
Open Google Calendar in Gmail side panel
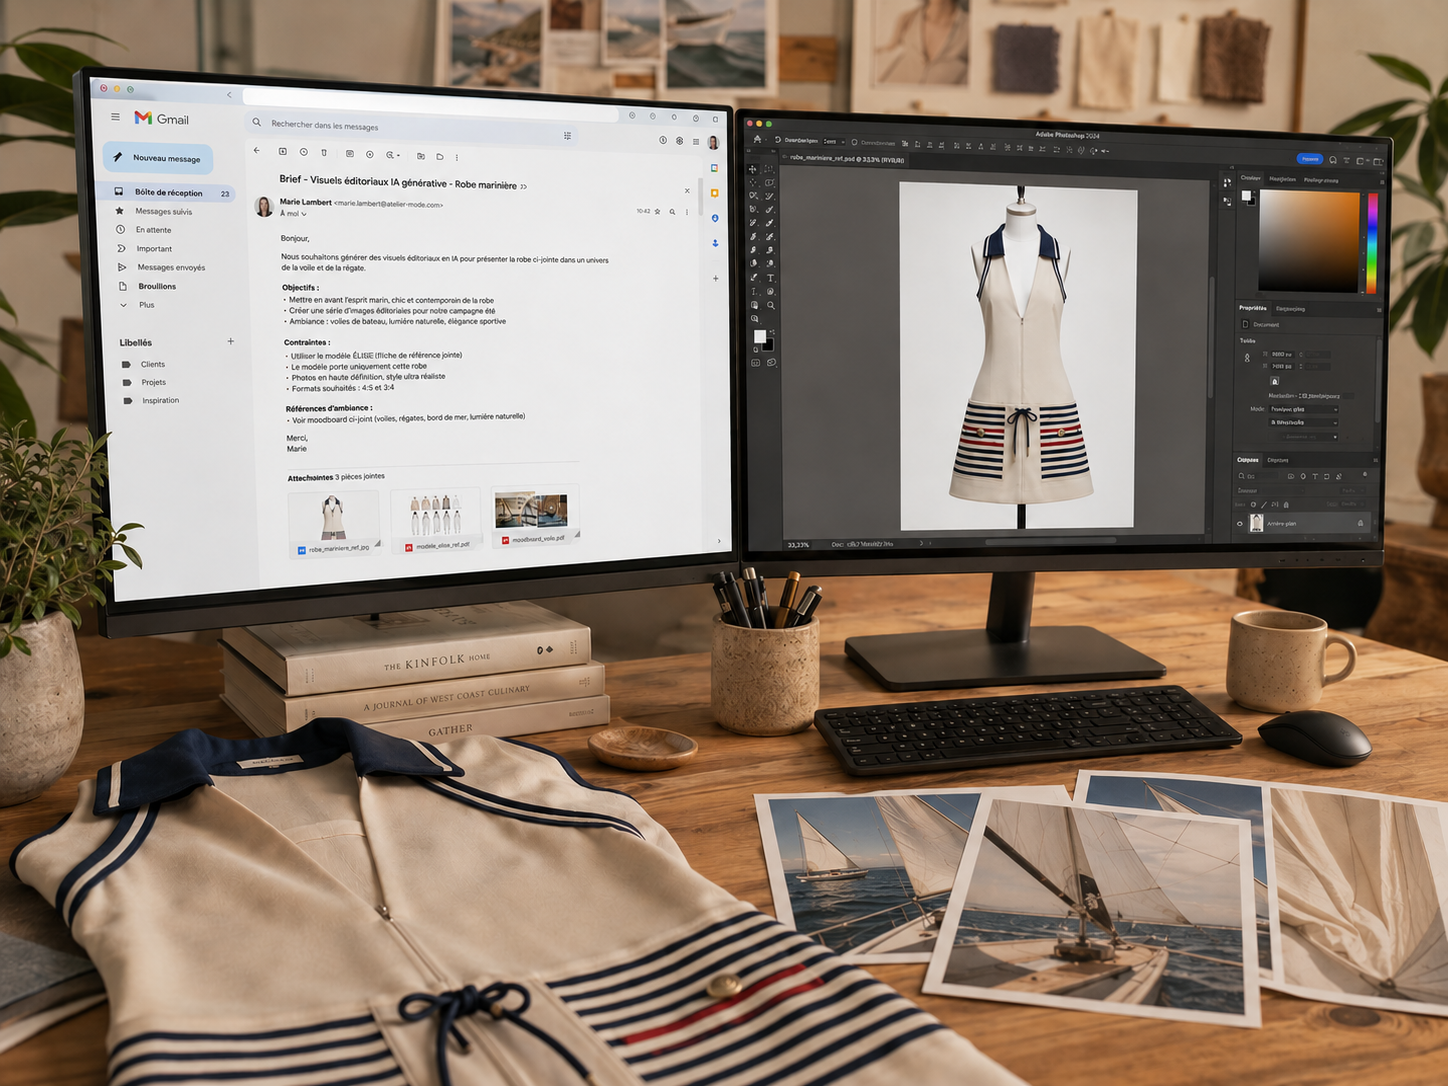[x=714, y=168]
